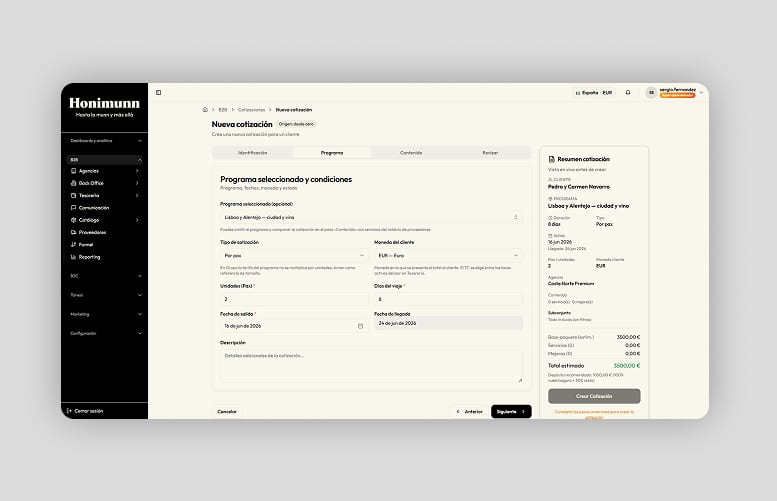
Task: Click the Proveedores folder icon
Action: (73, 232)
